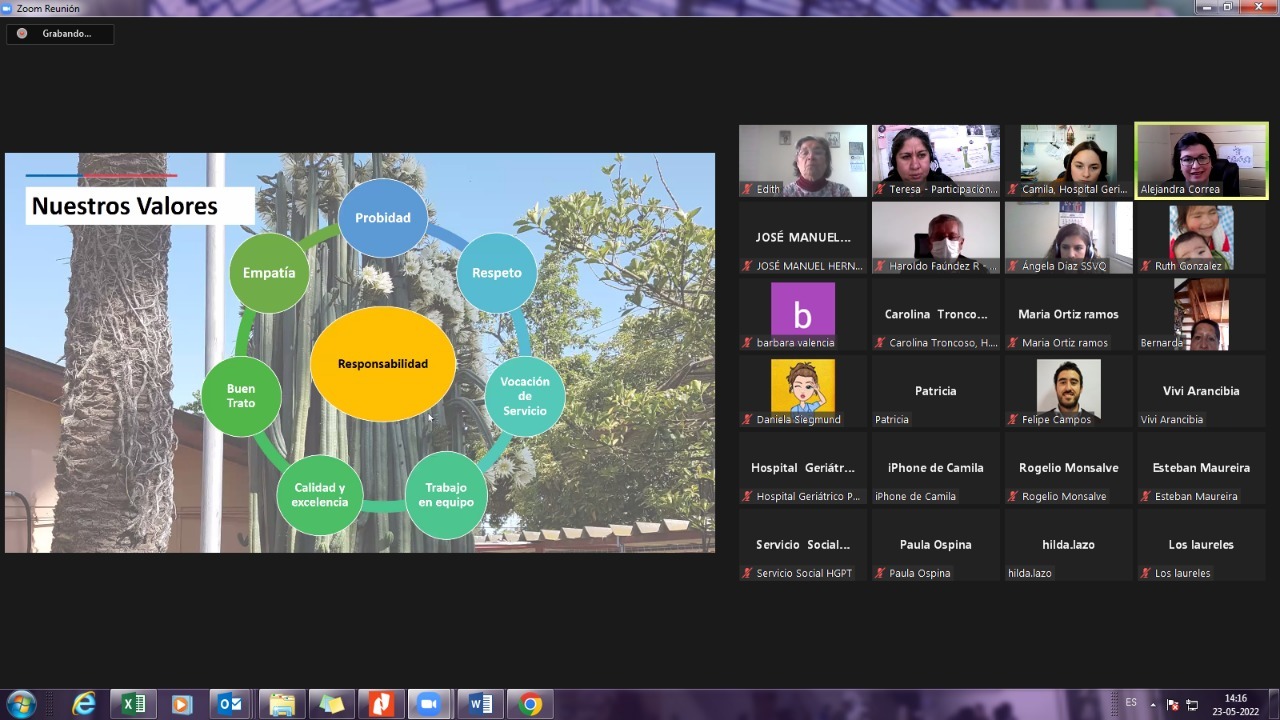Open Google Chrome from taskbar
The width and height of the screenshot is (1280, 720).
point(531,704)
